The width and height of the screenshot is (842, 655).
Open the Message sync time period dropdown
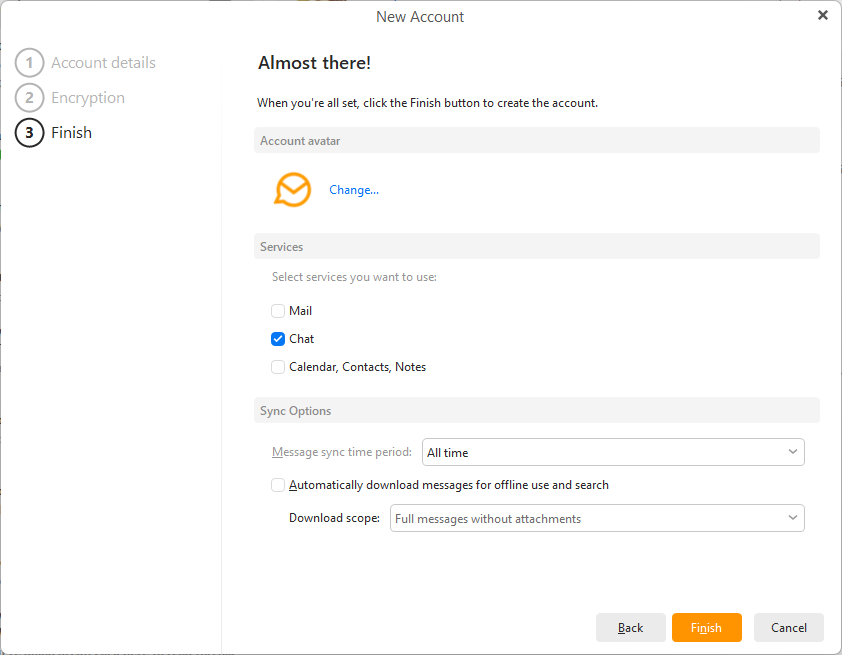pos(613,453)
